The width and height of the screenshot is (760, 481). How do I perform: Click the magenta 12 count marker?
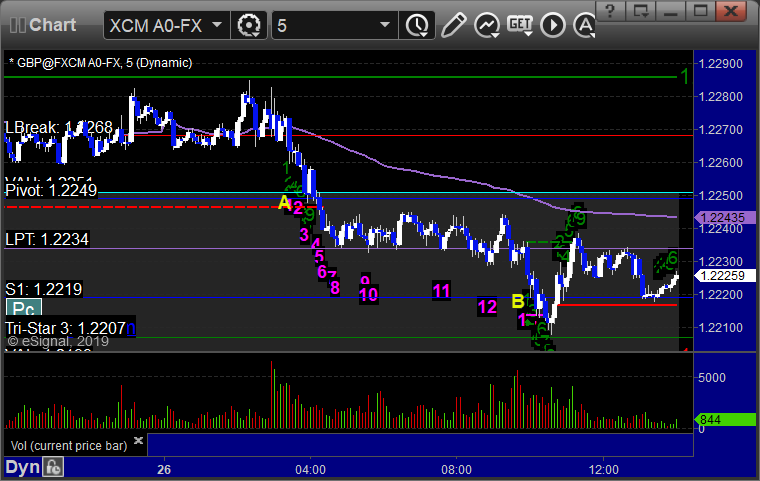[487, 307]
